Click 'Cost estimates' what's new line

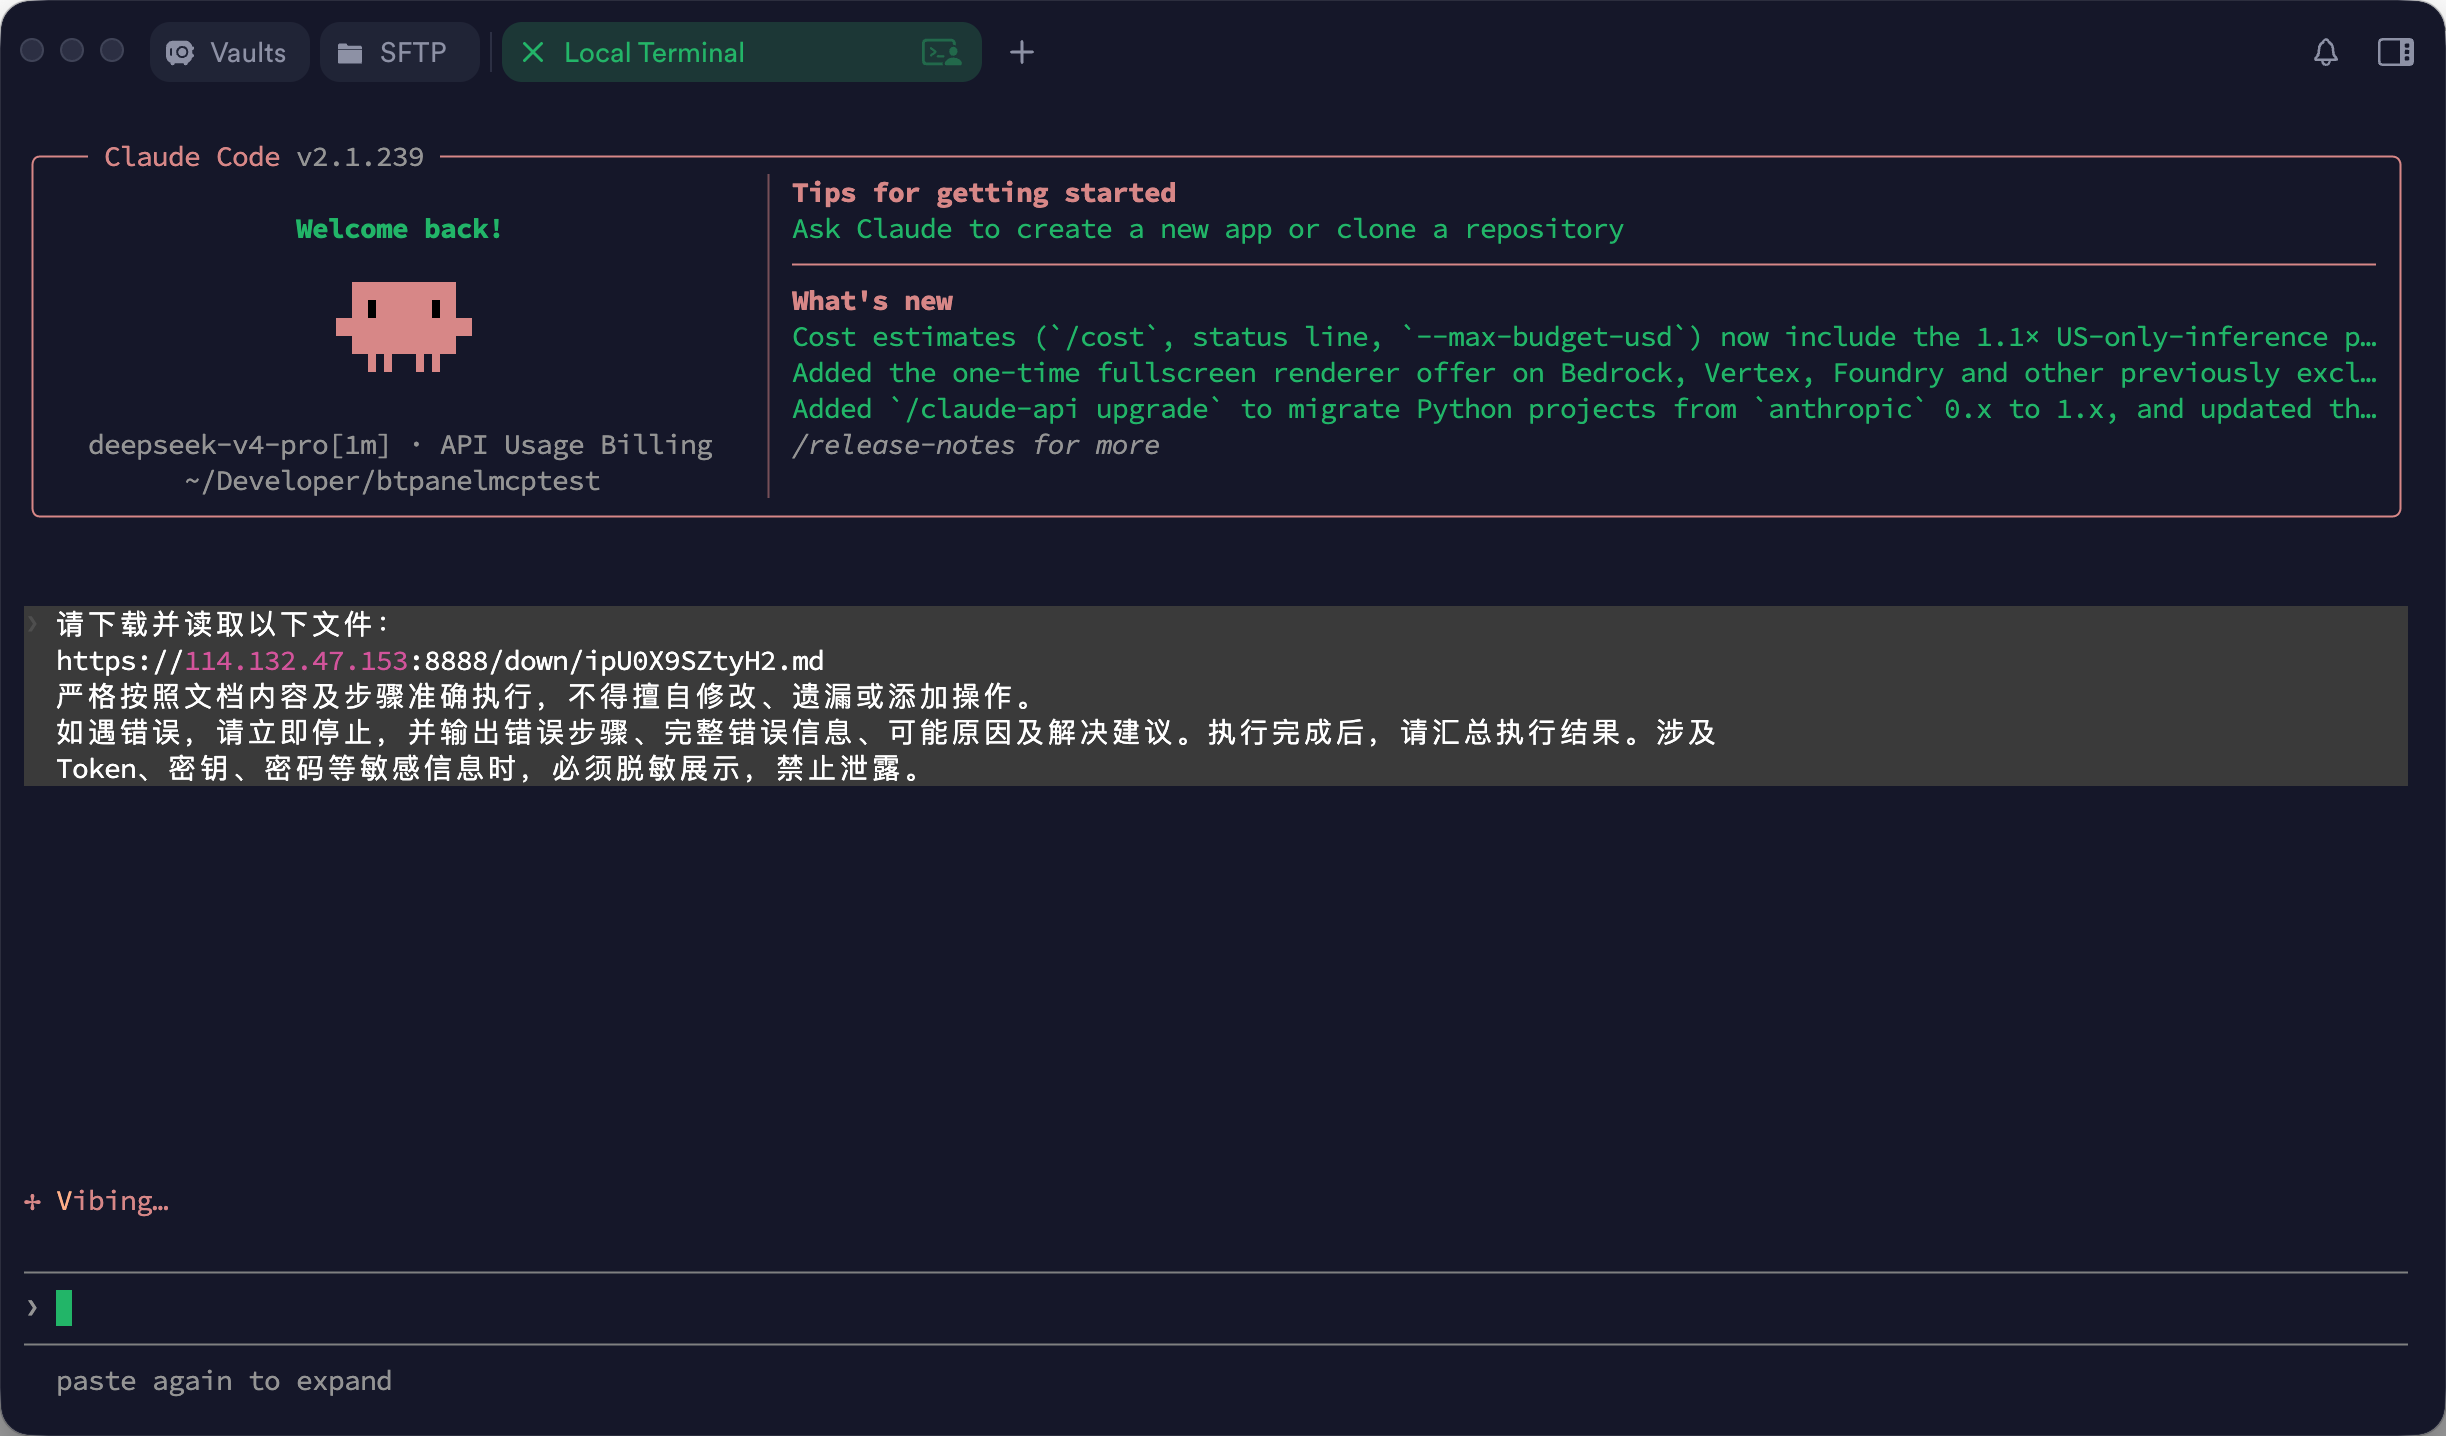[x=1584, y=337]
